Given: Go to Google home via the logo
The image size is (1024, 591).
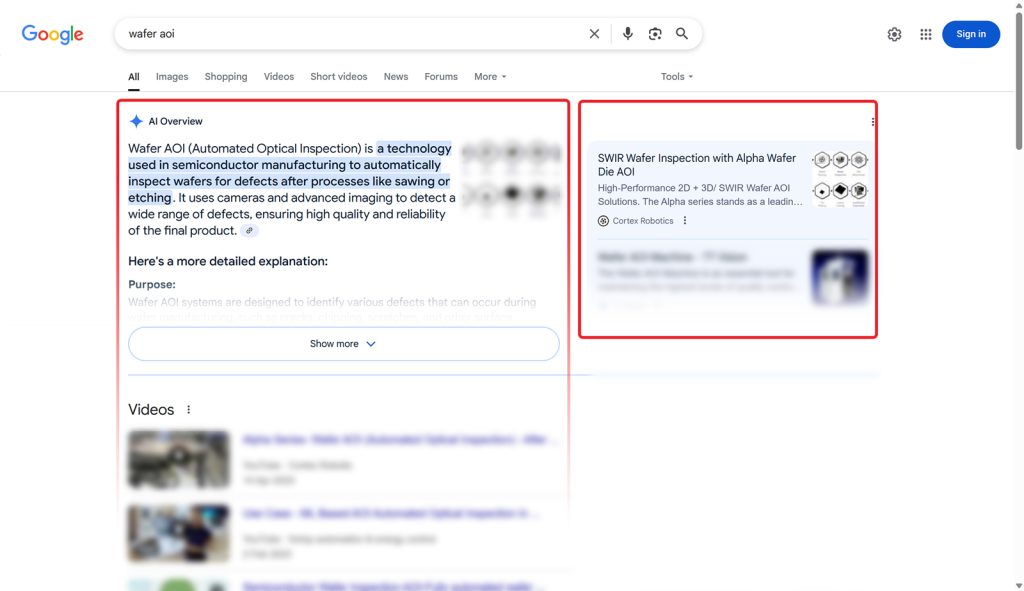Looking at the screenshot, I should 52,35.
